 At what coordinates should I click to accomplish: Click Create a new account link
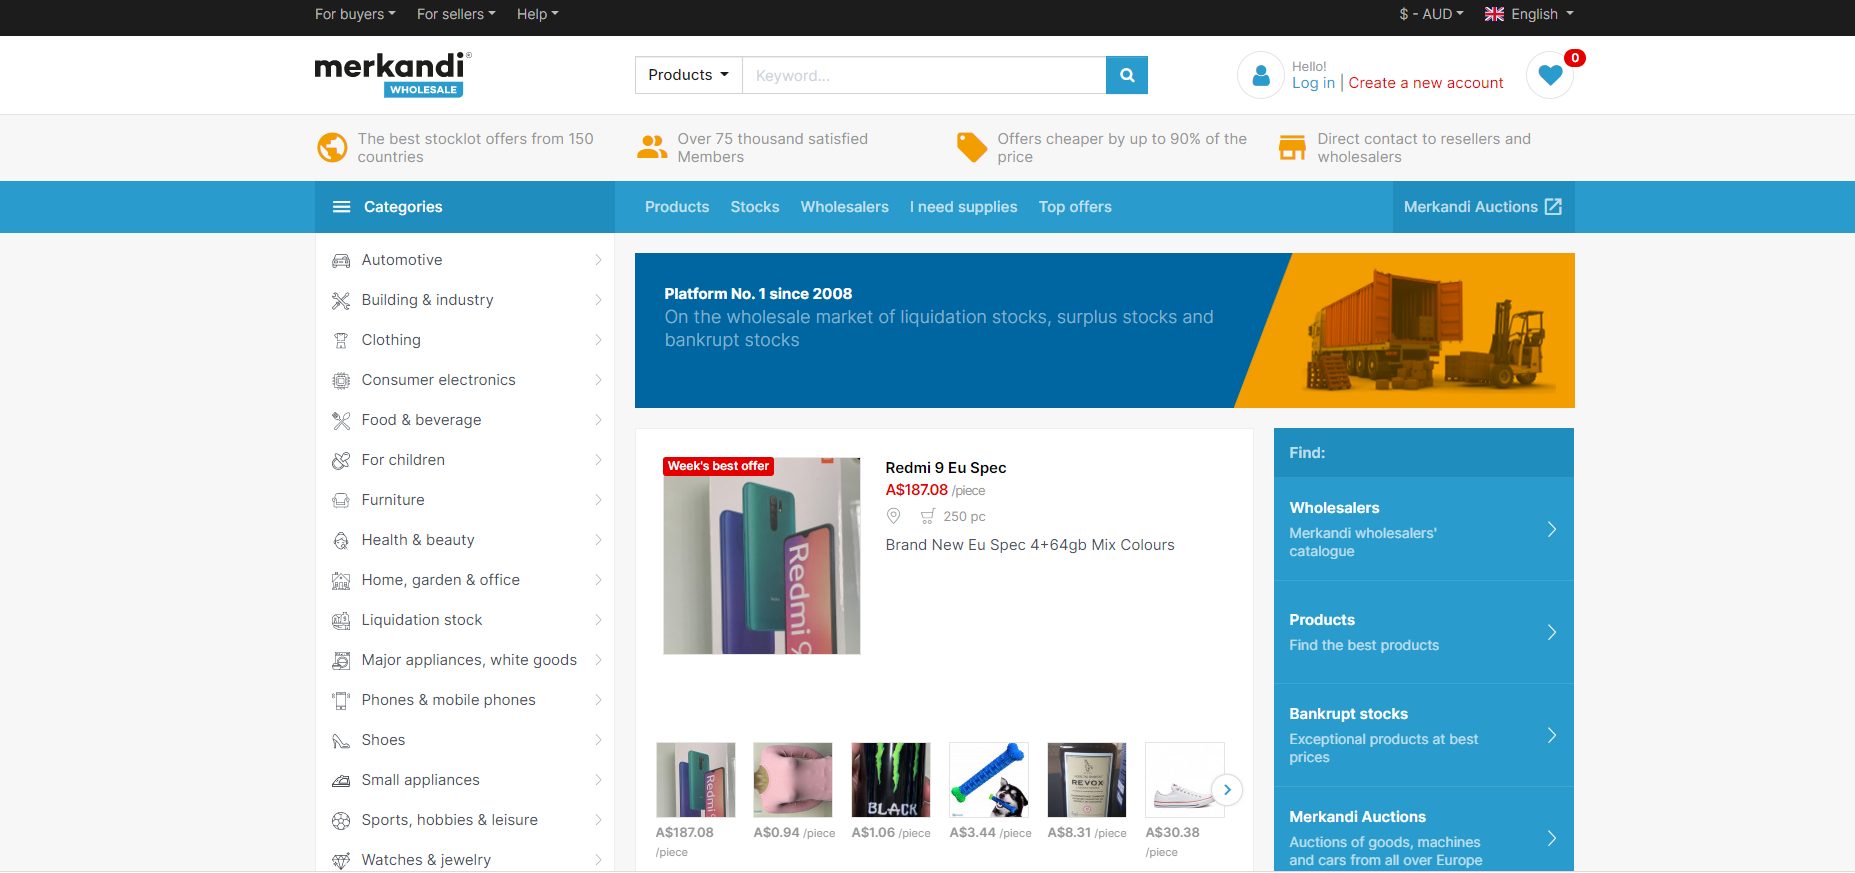point(1426,83)
